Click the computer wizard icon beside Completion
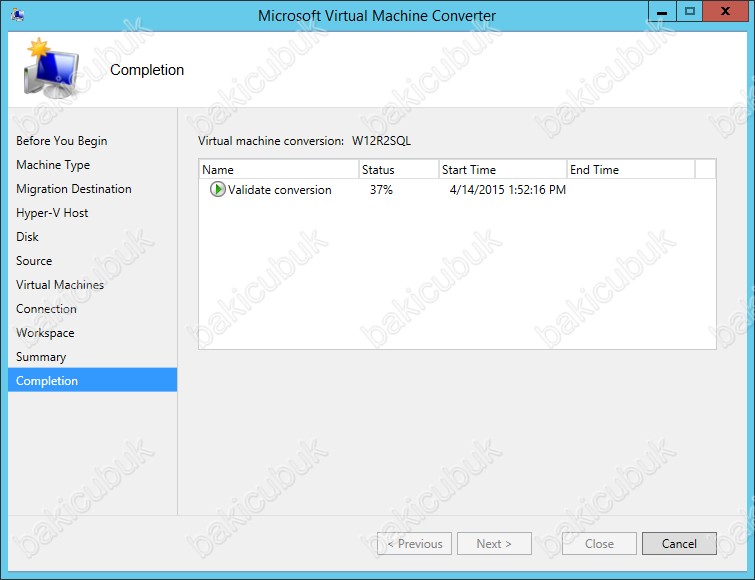Image resolution: width=755 pixels, height=580 pixels. 51,69
